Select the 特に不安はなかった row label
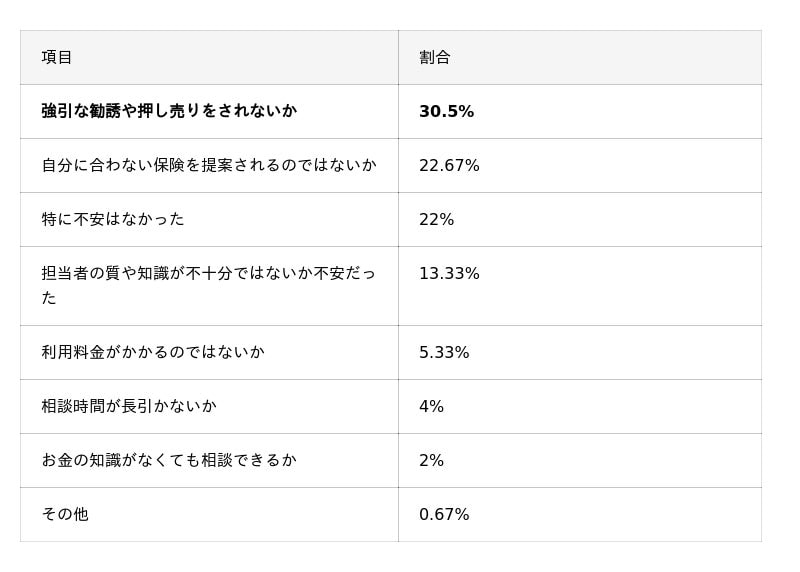The image size is (800, 572). coord(113,219)
